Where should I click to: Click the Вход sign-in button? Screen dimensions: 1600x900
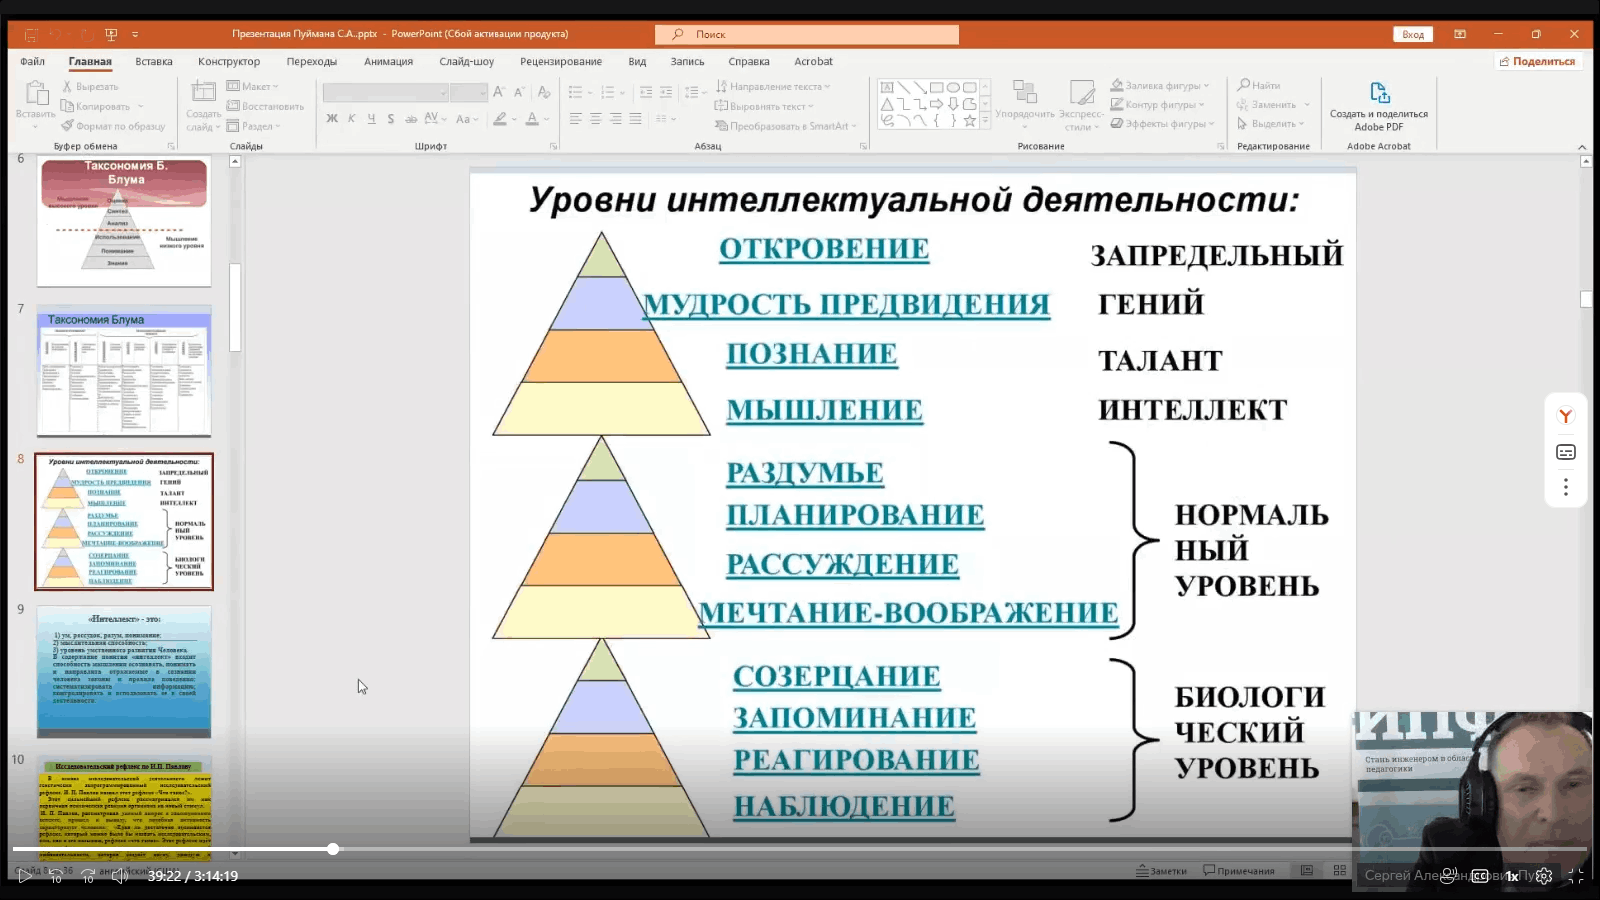pyautogui.click(x=1413, y=34)
